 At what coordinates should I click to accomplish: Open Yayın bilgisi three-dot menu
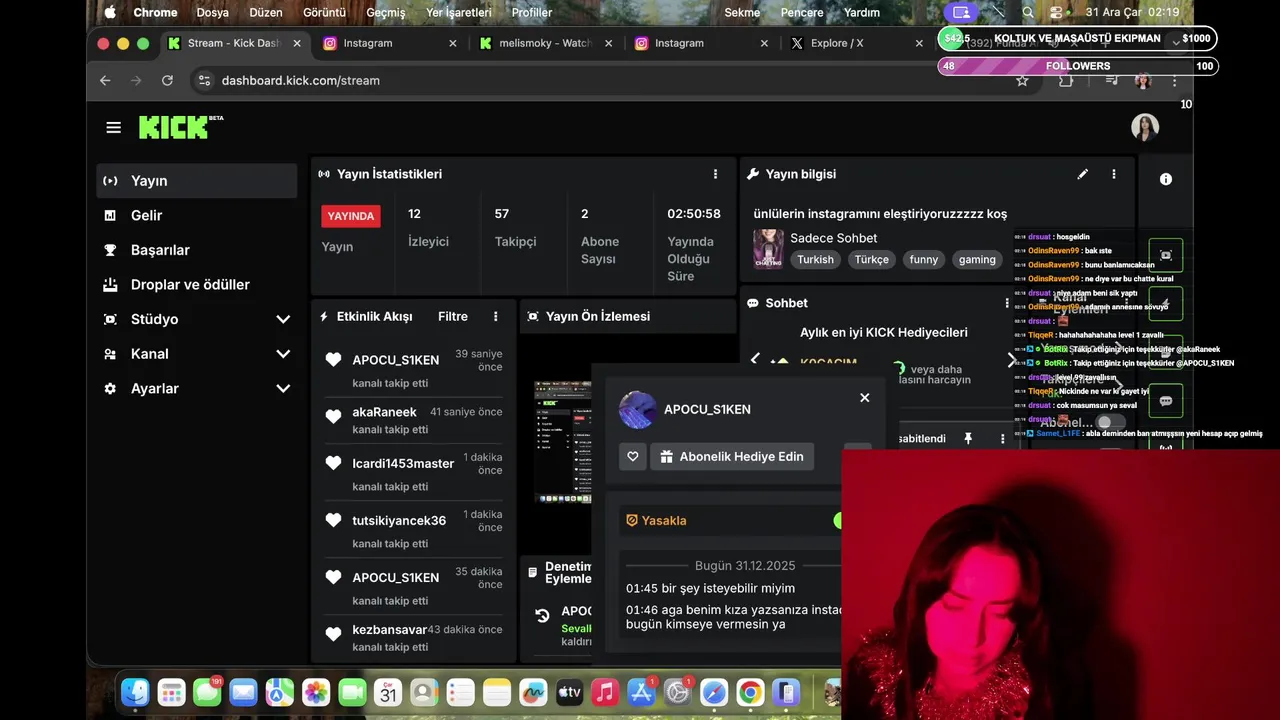tap(1113, 174)
